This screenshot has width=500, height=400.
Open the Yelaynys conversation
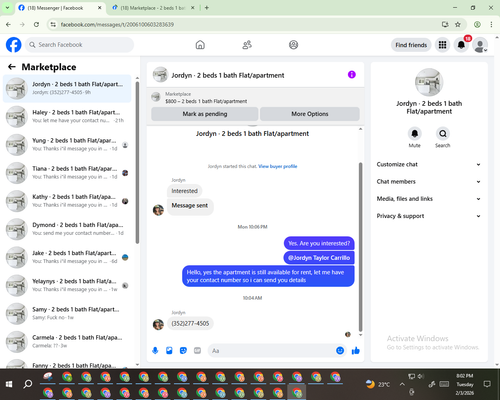coord(67,285)
